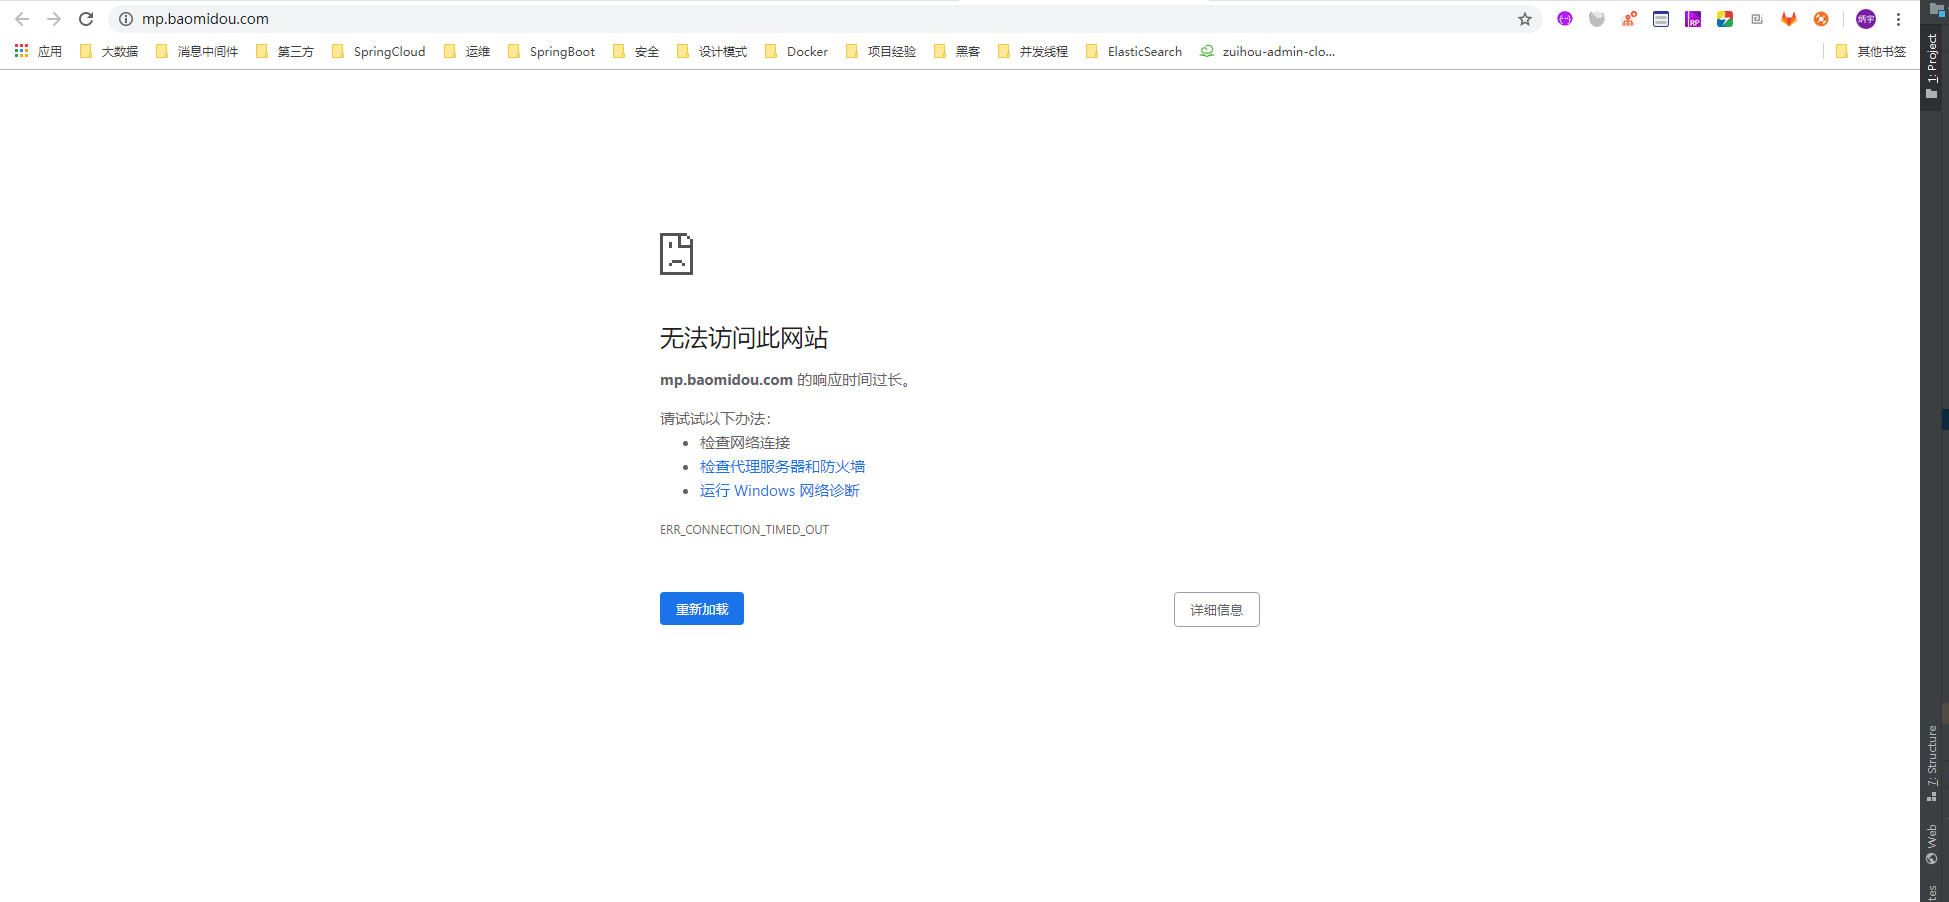Reload the page with the refresh icon
This screenshot has height=902, width=1949.
point(86,19)
